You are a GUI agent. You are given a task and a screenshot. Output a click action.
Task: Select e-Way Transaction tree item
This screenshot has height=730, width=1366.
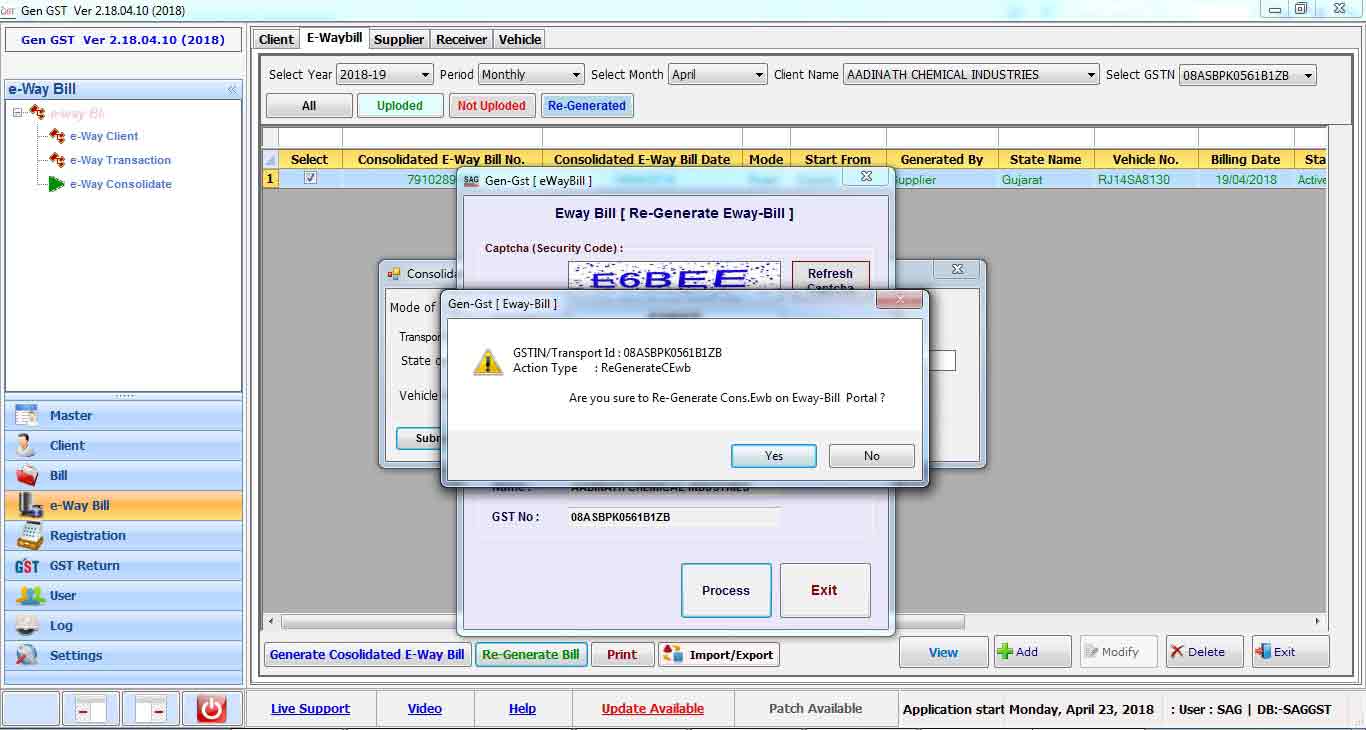[120, 160]
